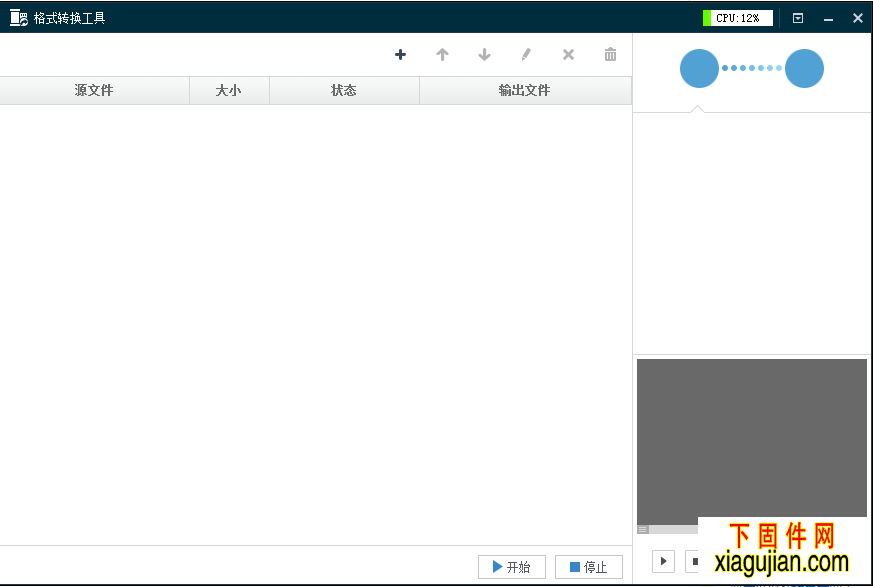Select the left source format circle
The height and width of the screenshot is (587, 873).
699,69
